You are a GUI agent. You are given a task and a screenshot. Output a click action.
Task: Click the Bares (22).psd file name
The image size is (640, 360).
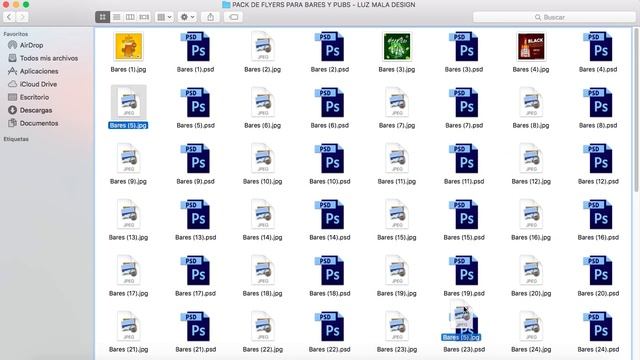click(330, 349)
